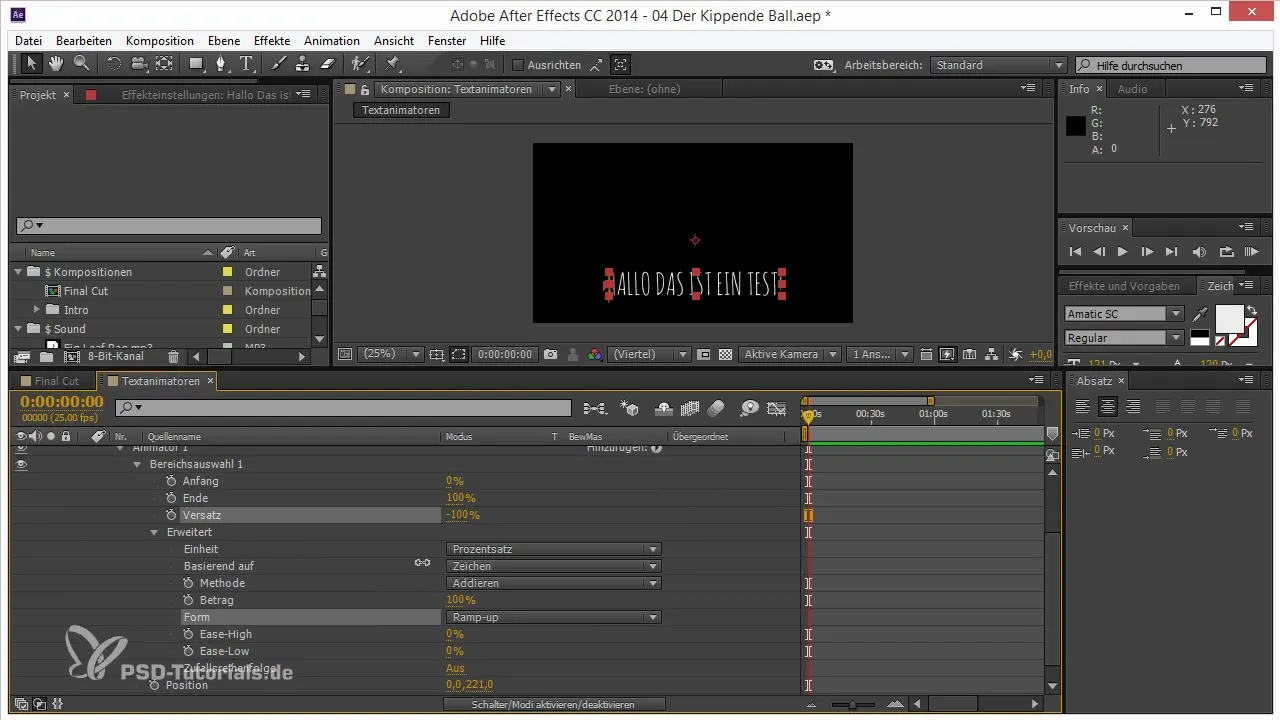Open the Amatic SC font dropdown

(1124, 314)
